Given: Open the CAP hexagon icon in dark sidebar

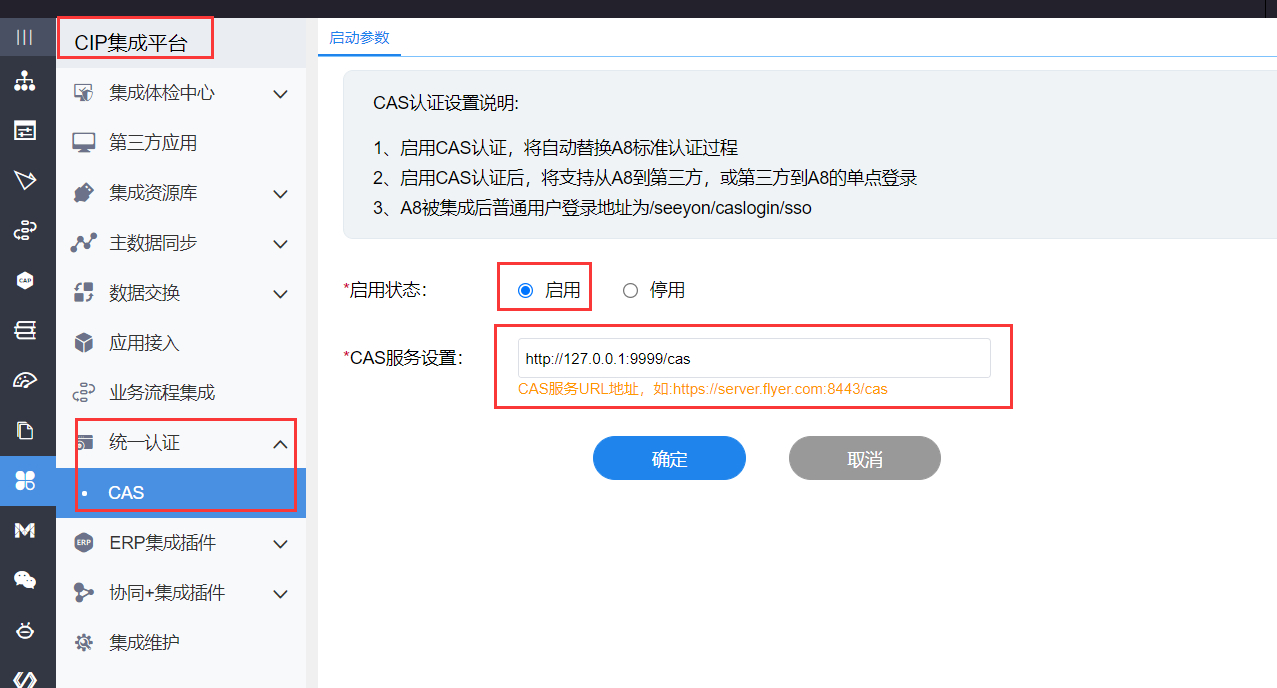Looking at the screenshot, I should 24,281.
